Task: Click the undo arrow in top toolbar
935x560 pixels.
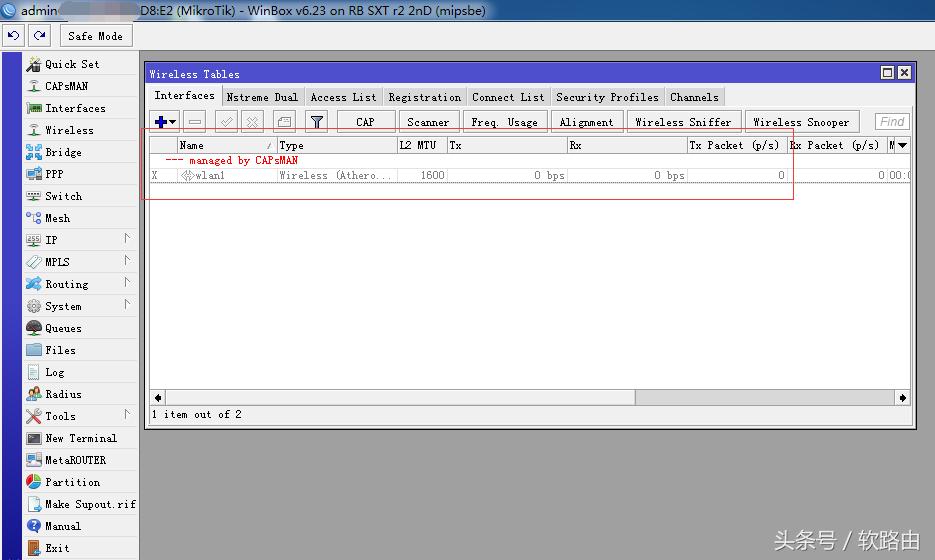Action: tap(14, 35)
